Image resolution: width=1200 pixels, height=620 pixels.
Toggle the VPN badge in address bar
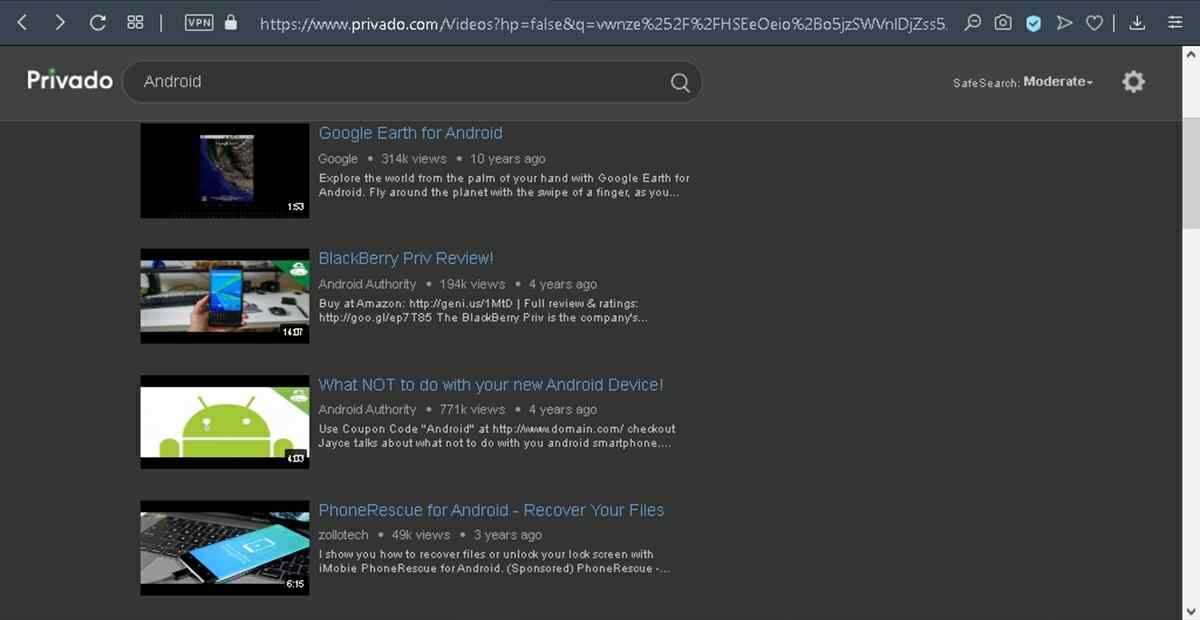199,22
